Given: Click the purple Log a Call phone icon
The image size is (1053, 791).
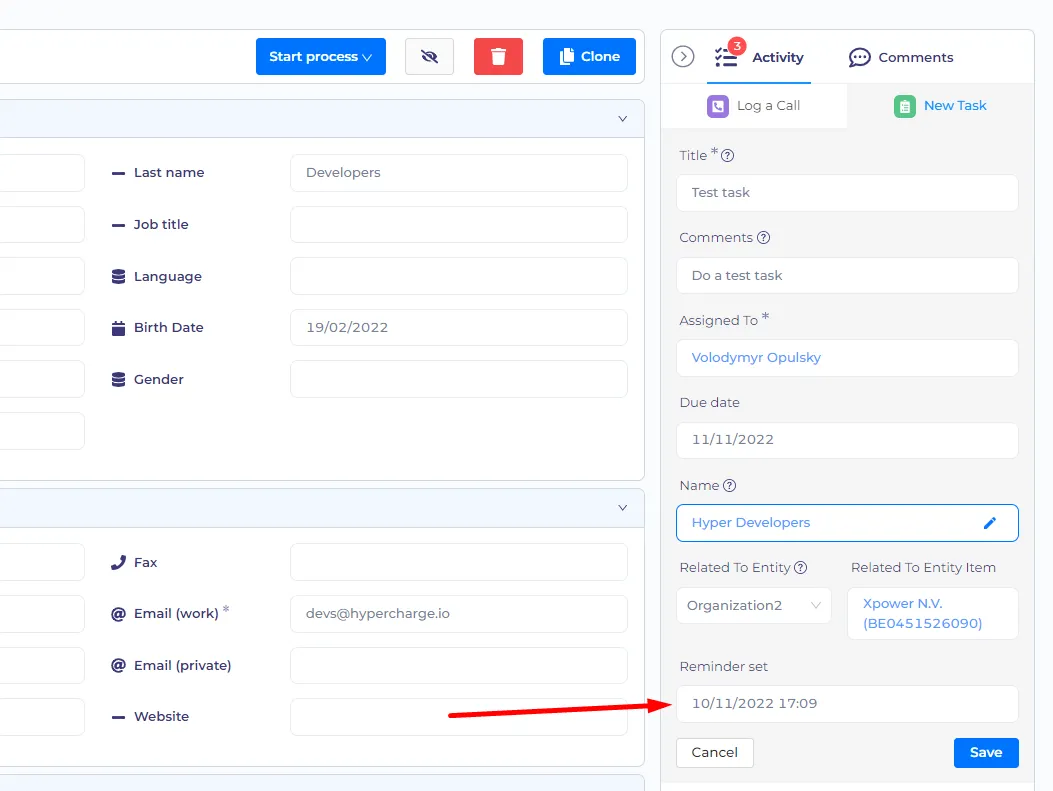Looking at the screenshot, I should pos(718,106).
